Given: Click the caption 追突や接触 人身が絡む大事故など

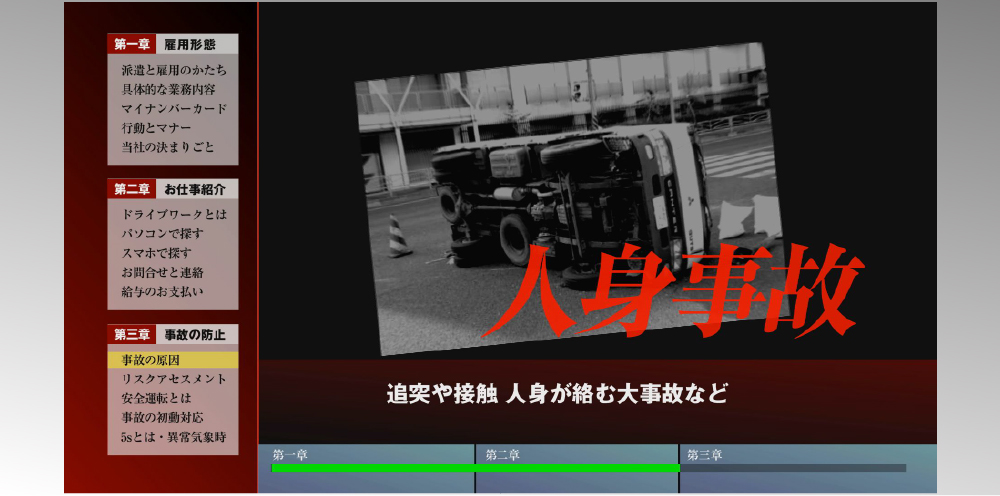Looking at the screenshot, I should tap(557, 393).
